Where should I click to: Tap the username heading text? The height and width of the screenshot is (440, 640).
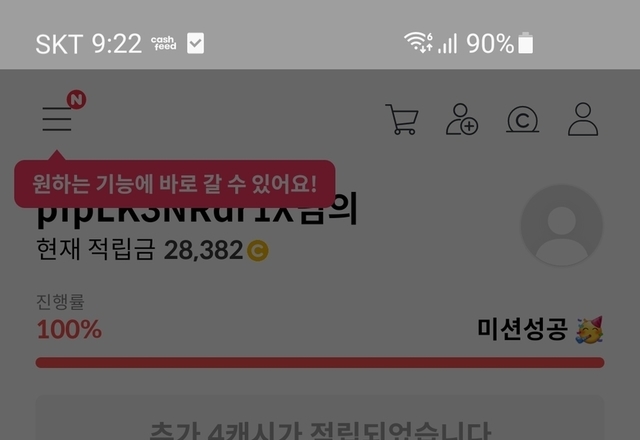click(x=197, y=212)
